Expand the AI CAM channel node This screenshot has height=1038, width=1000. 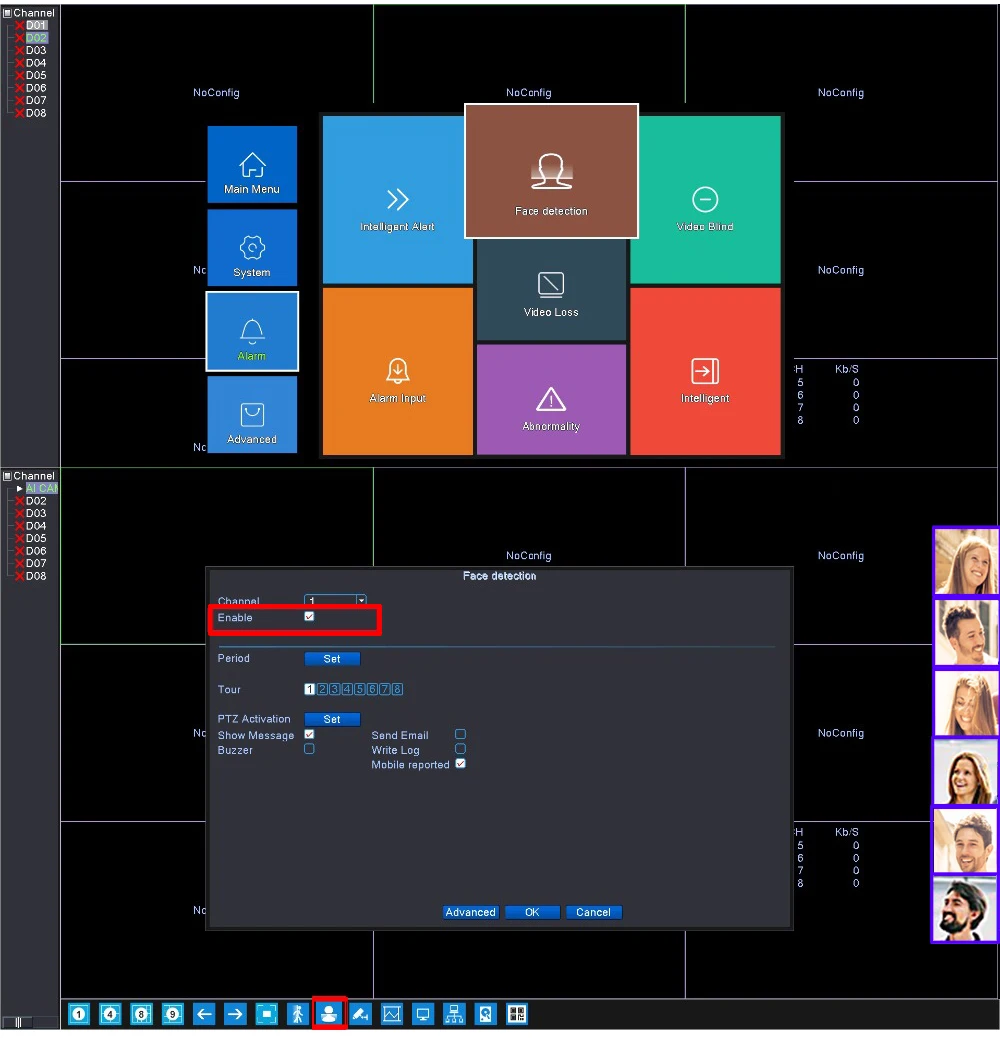(19, 488)
